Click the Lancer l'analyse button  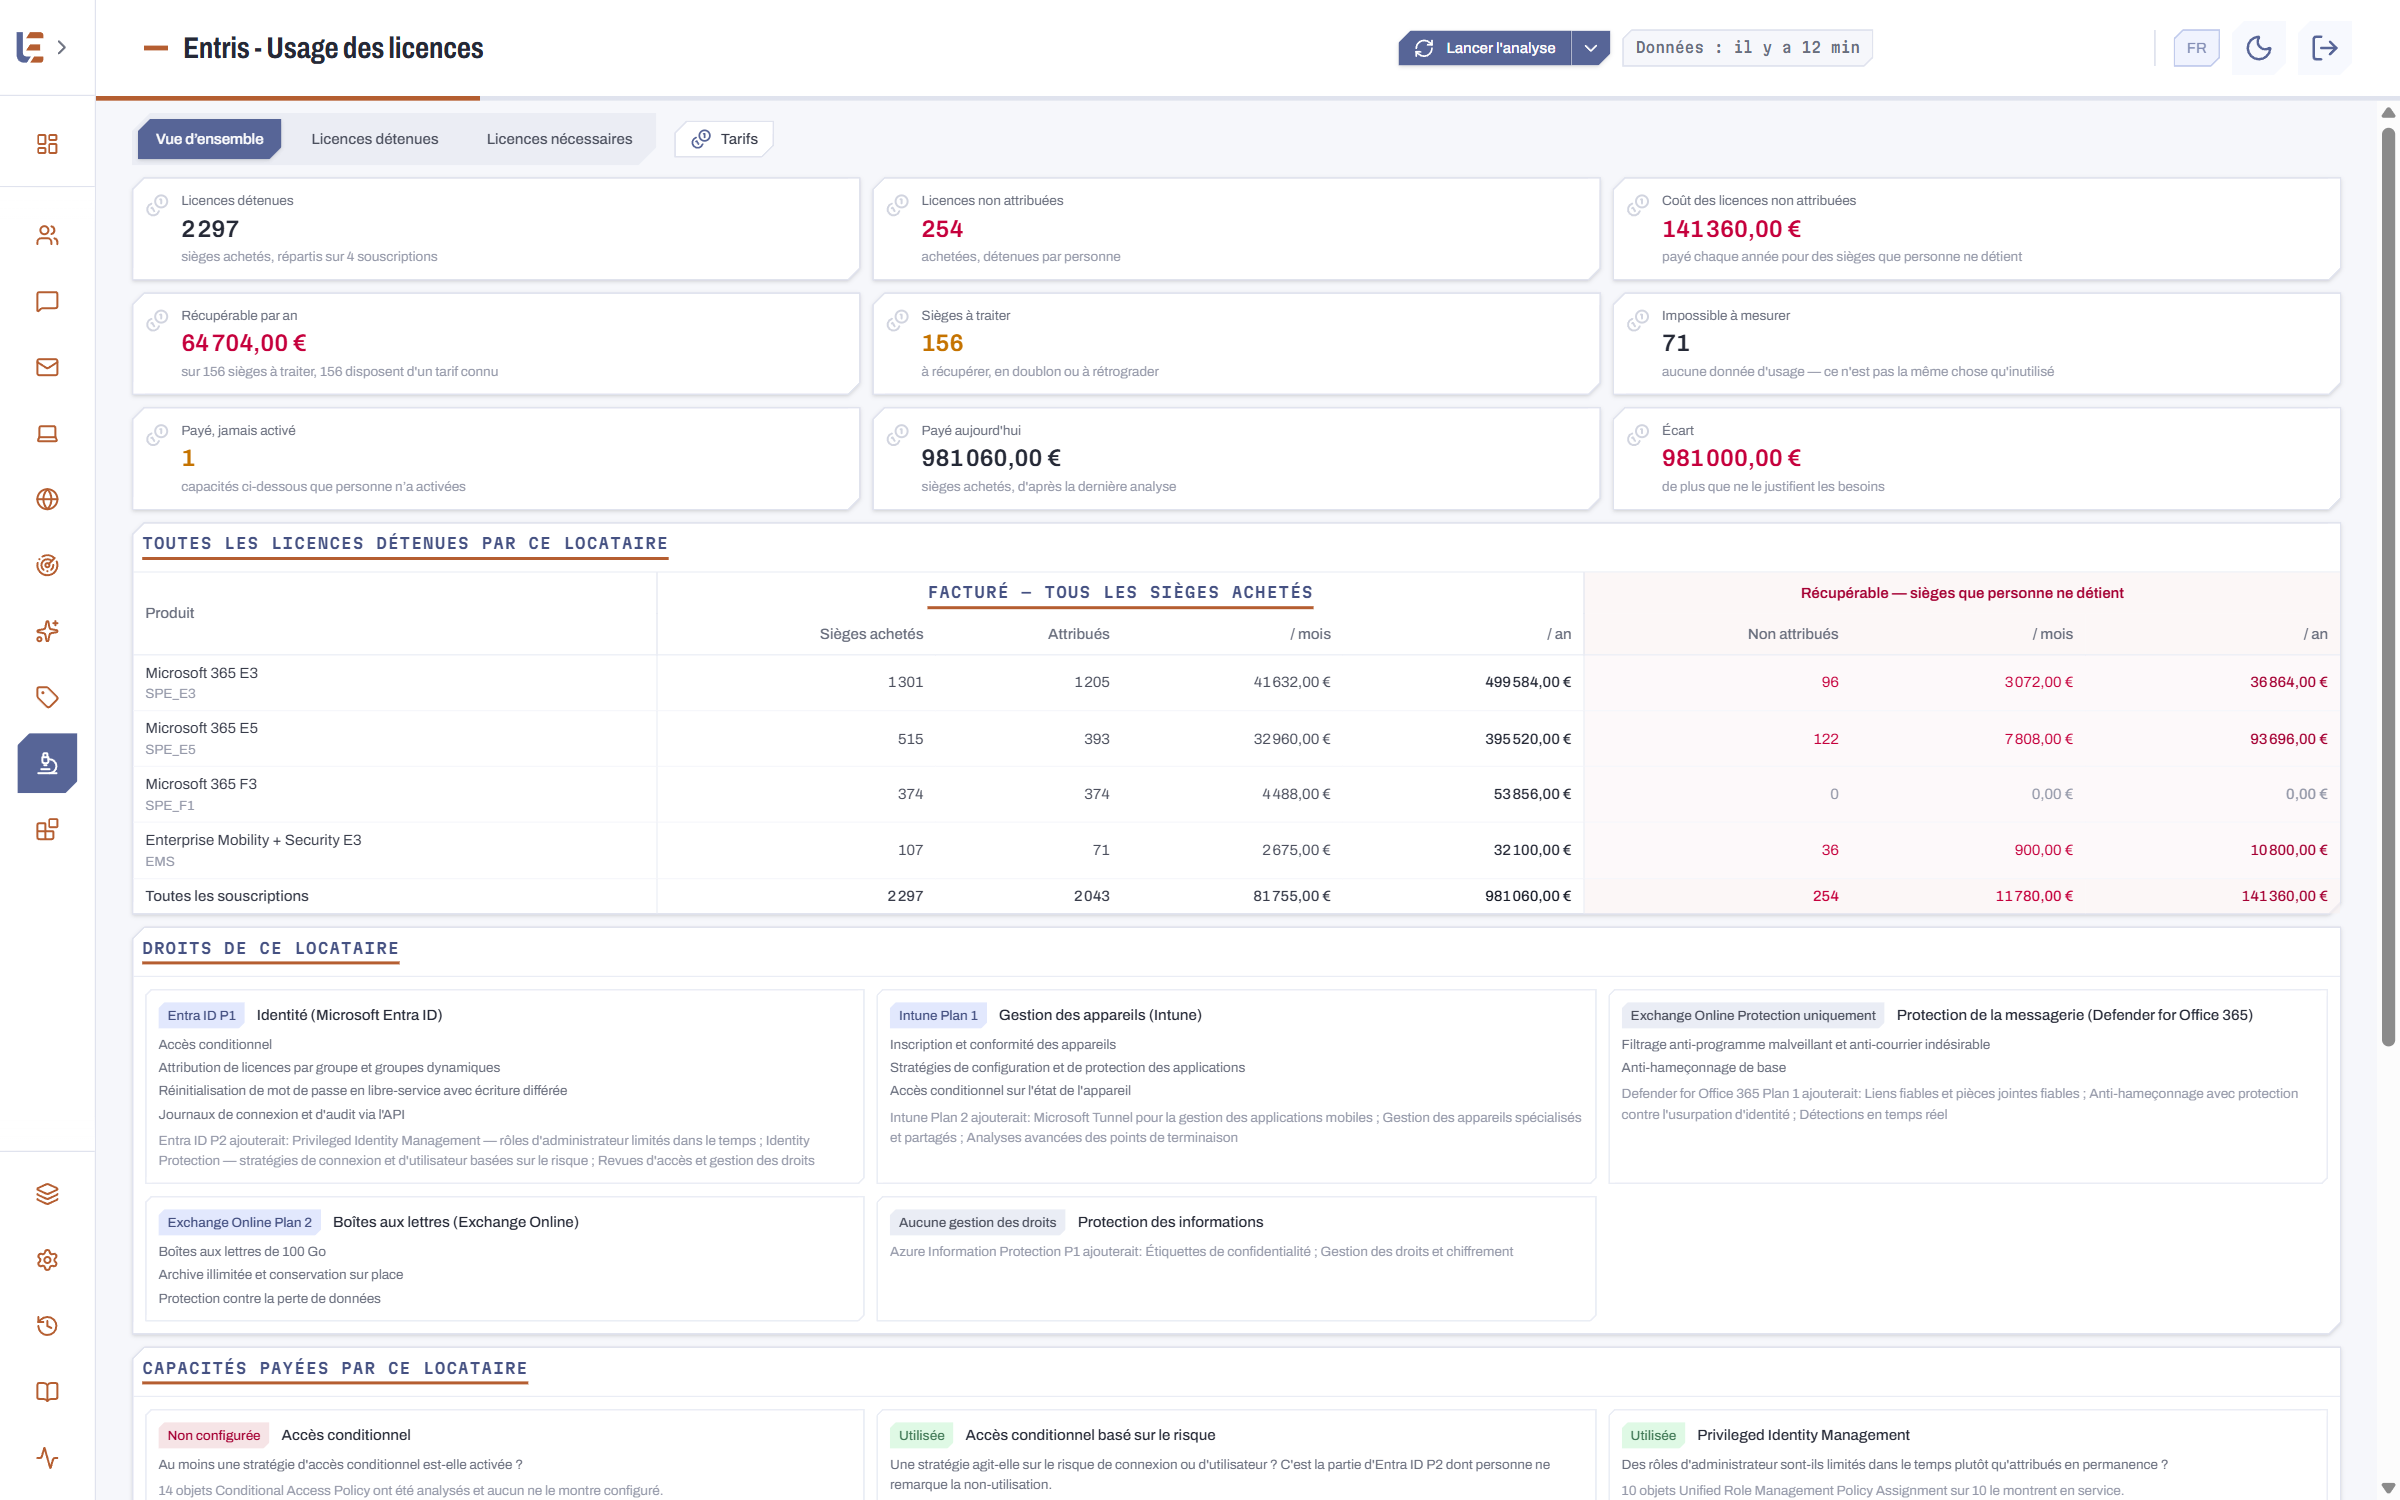(x=1485, y=48)
